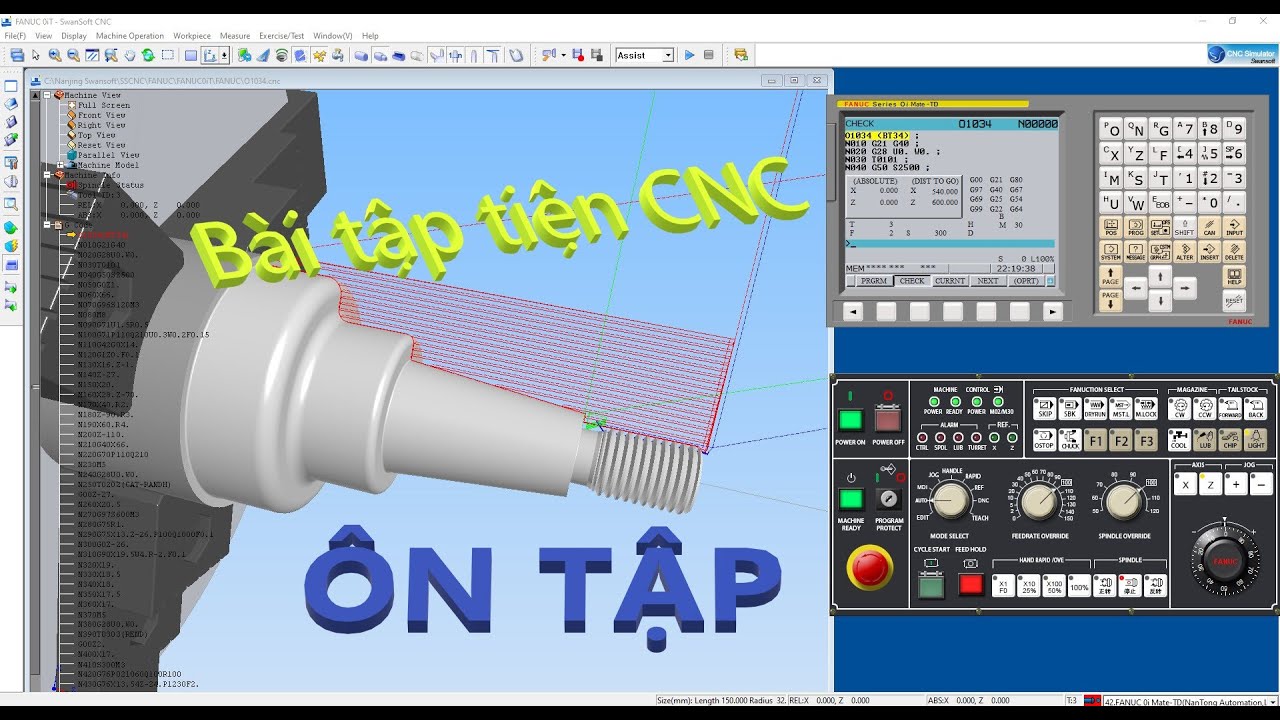Screen dimensions: 1280x720
Task: Click the PAGE up key on the keypad
Action: click(1110, 276)
